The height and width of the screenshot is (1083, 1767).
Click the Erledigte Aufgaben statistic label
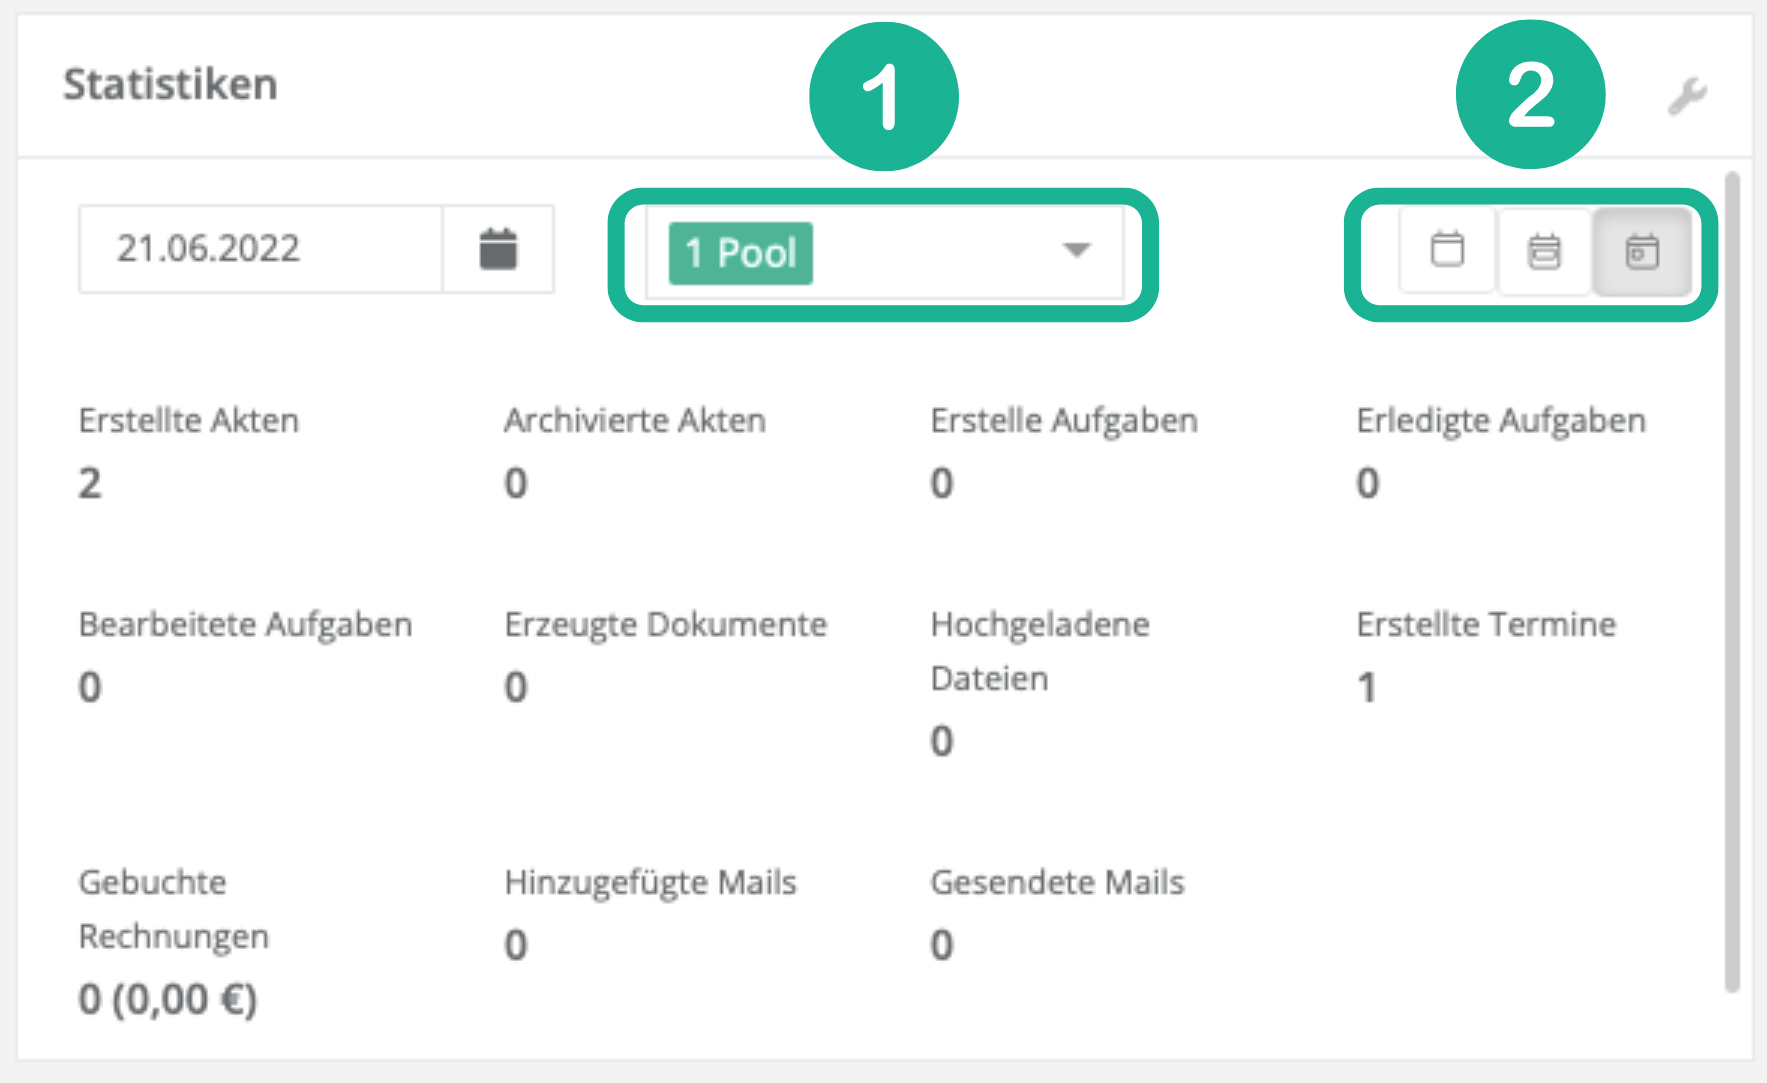click(x=1501, y=421)
